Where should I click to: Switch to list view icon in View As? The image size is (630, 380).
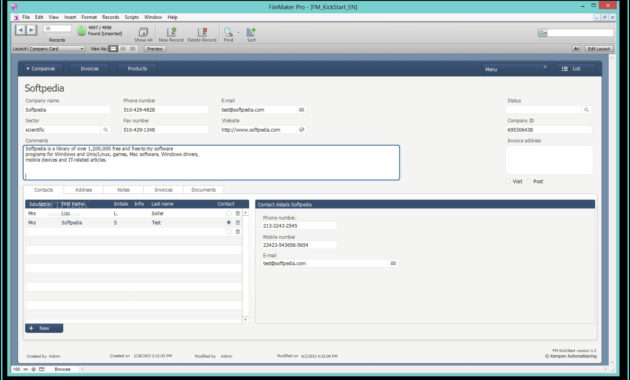[x=123, y=49]
